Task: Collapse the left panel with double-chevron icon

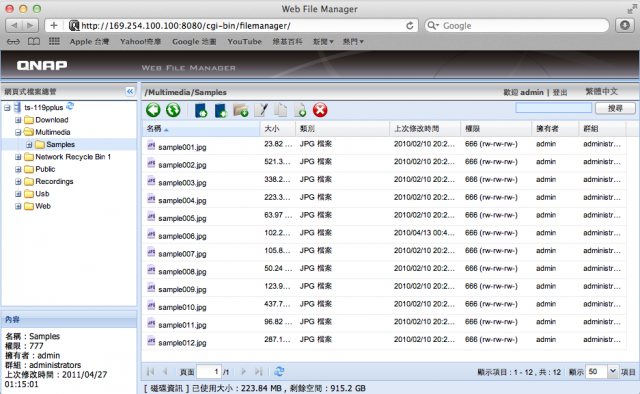Action: click(x=130, y=91)
